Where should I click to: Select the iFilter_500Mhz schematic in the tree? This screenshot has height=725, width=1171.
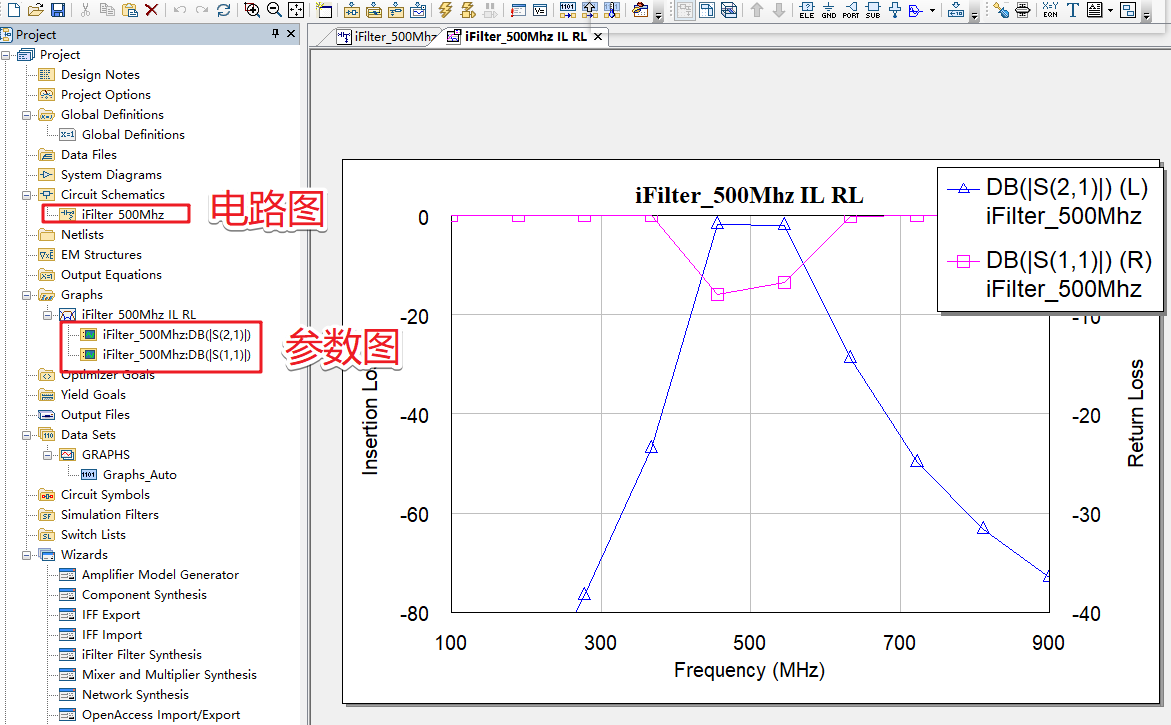click(x=122, y=214)
